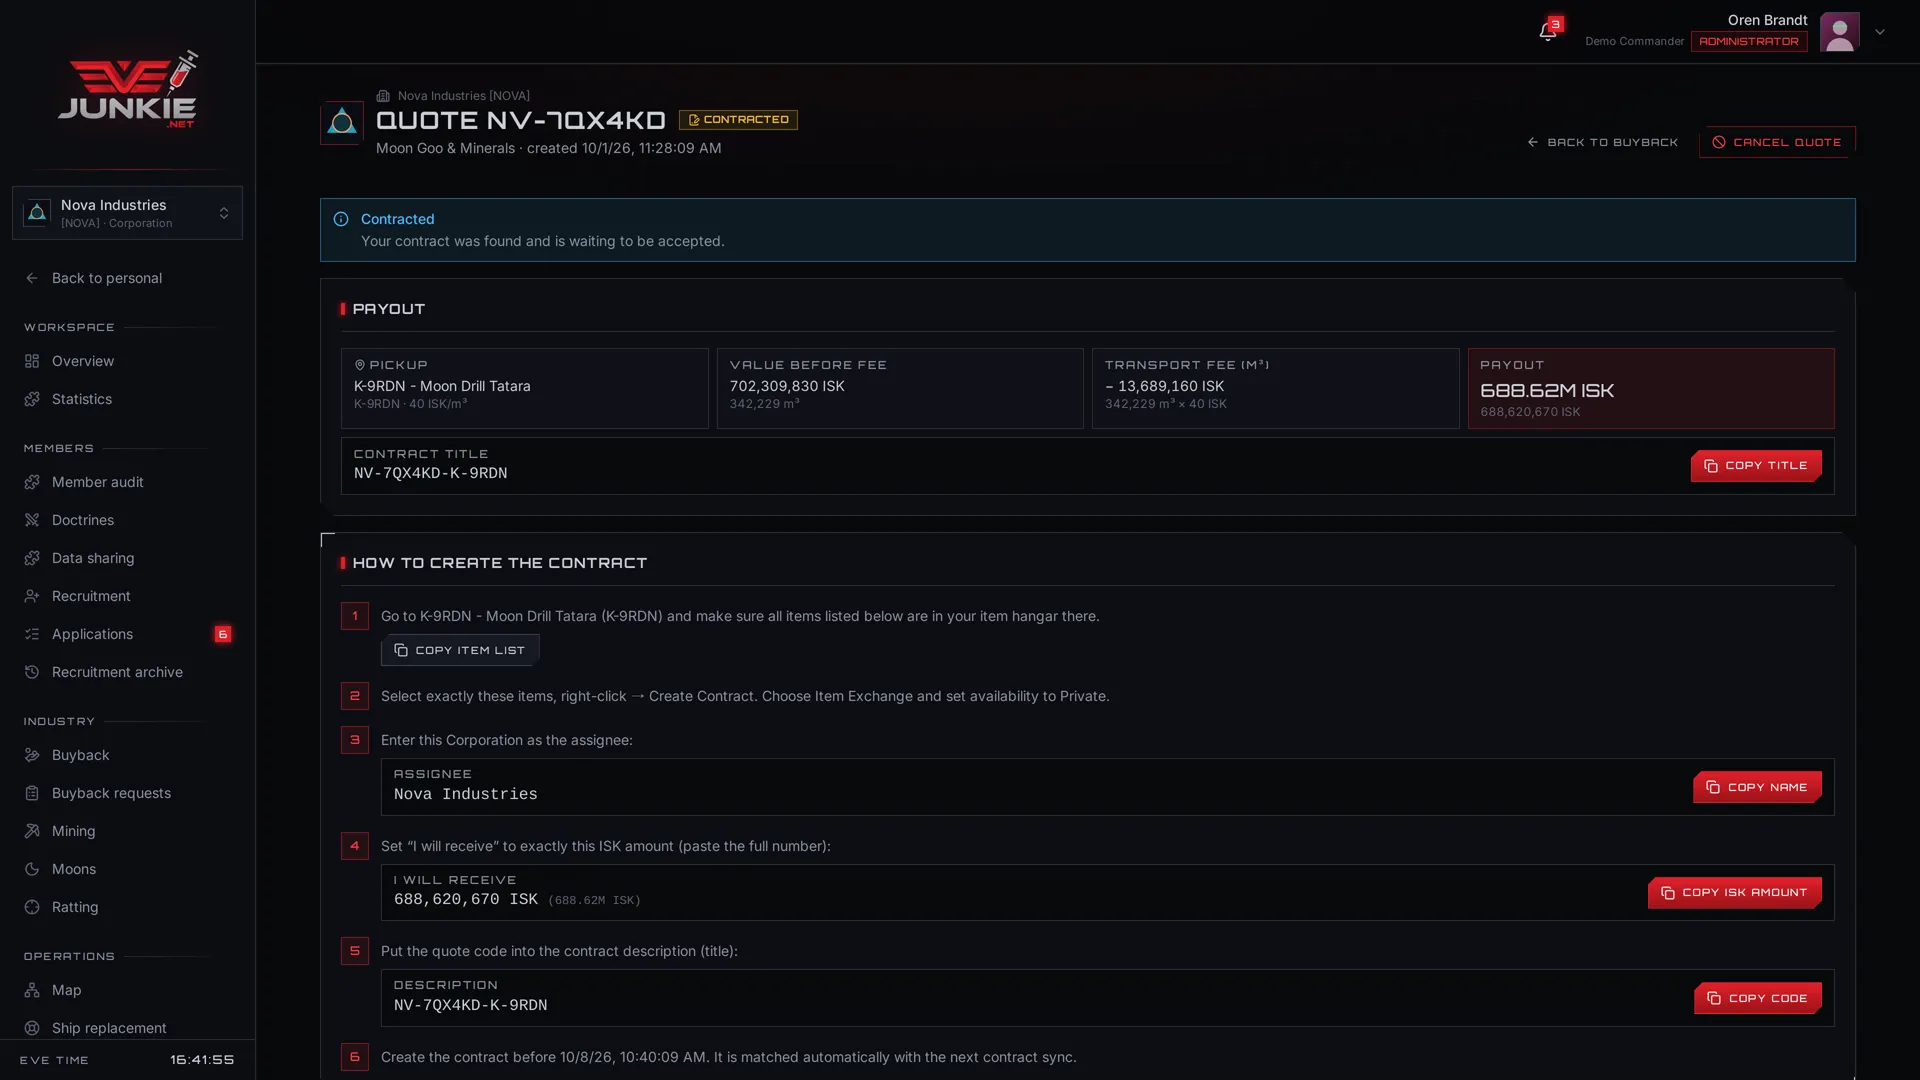Click the EVE Junkie logo
The width and height of the screenshot is (1920, 1080).
point(128,89)
